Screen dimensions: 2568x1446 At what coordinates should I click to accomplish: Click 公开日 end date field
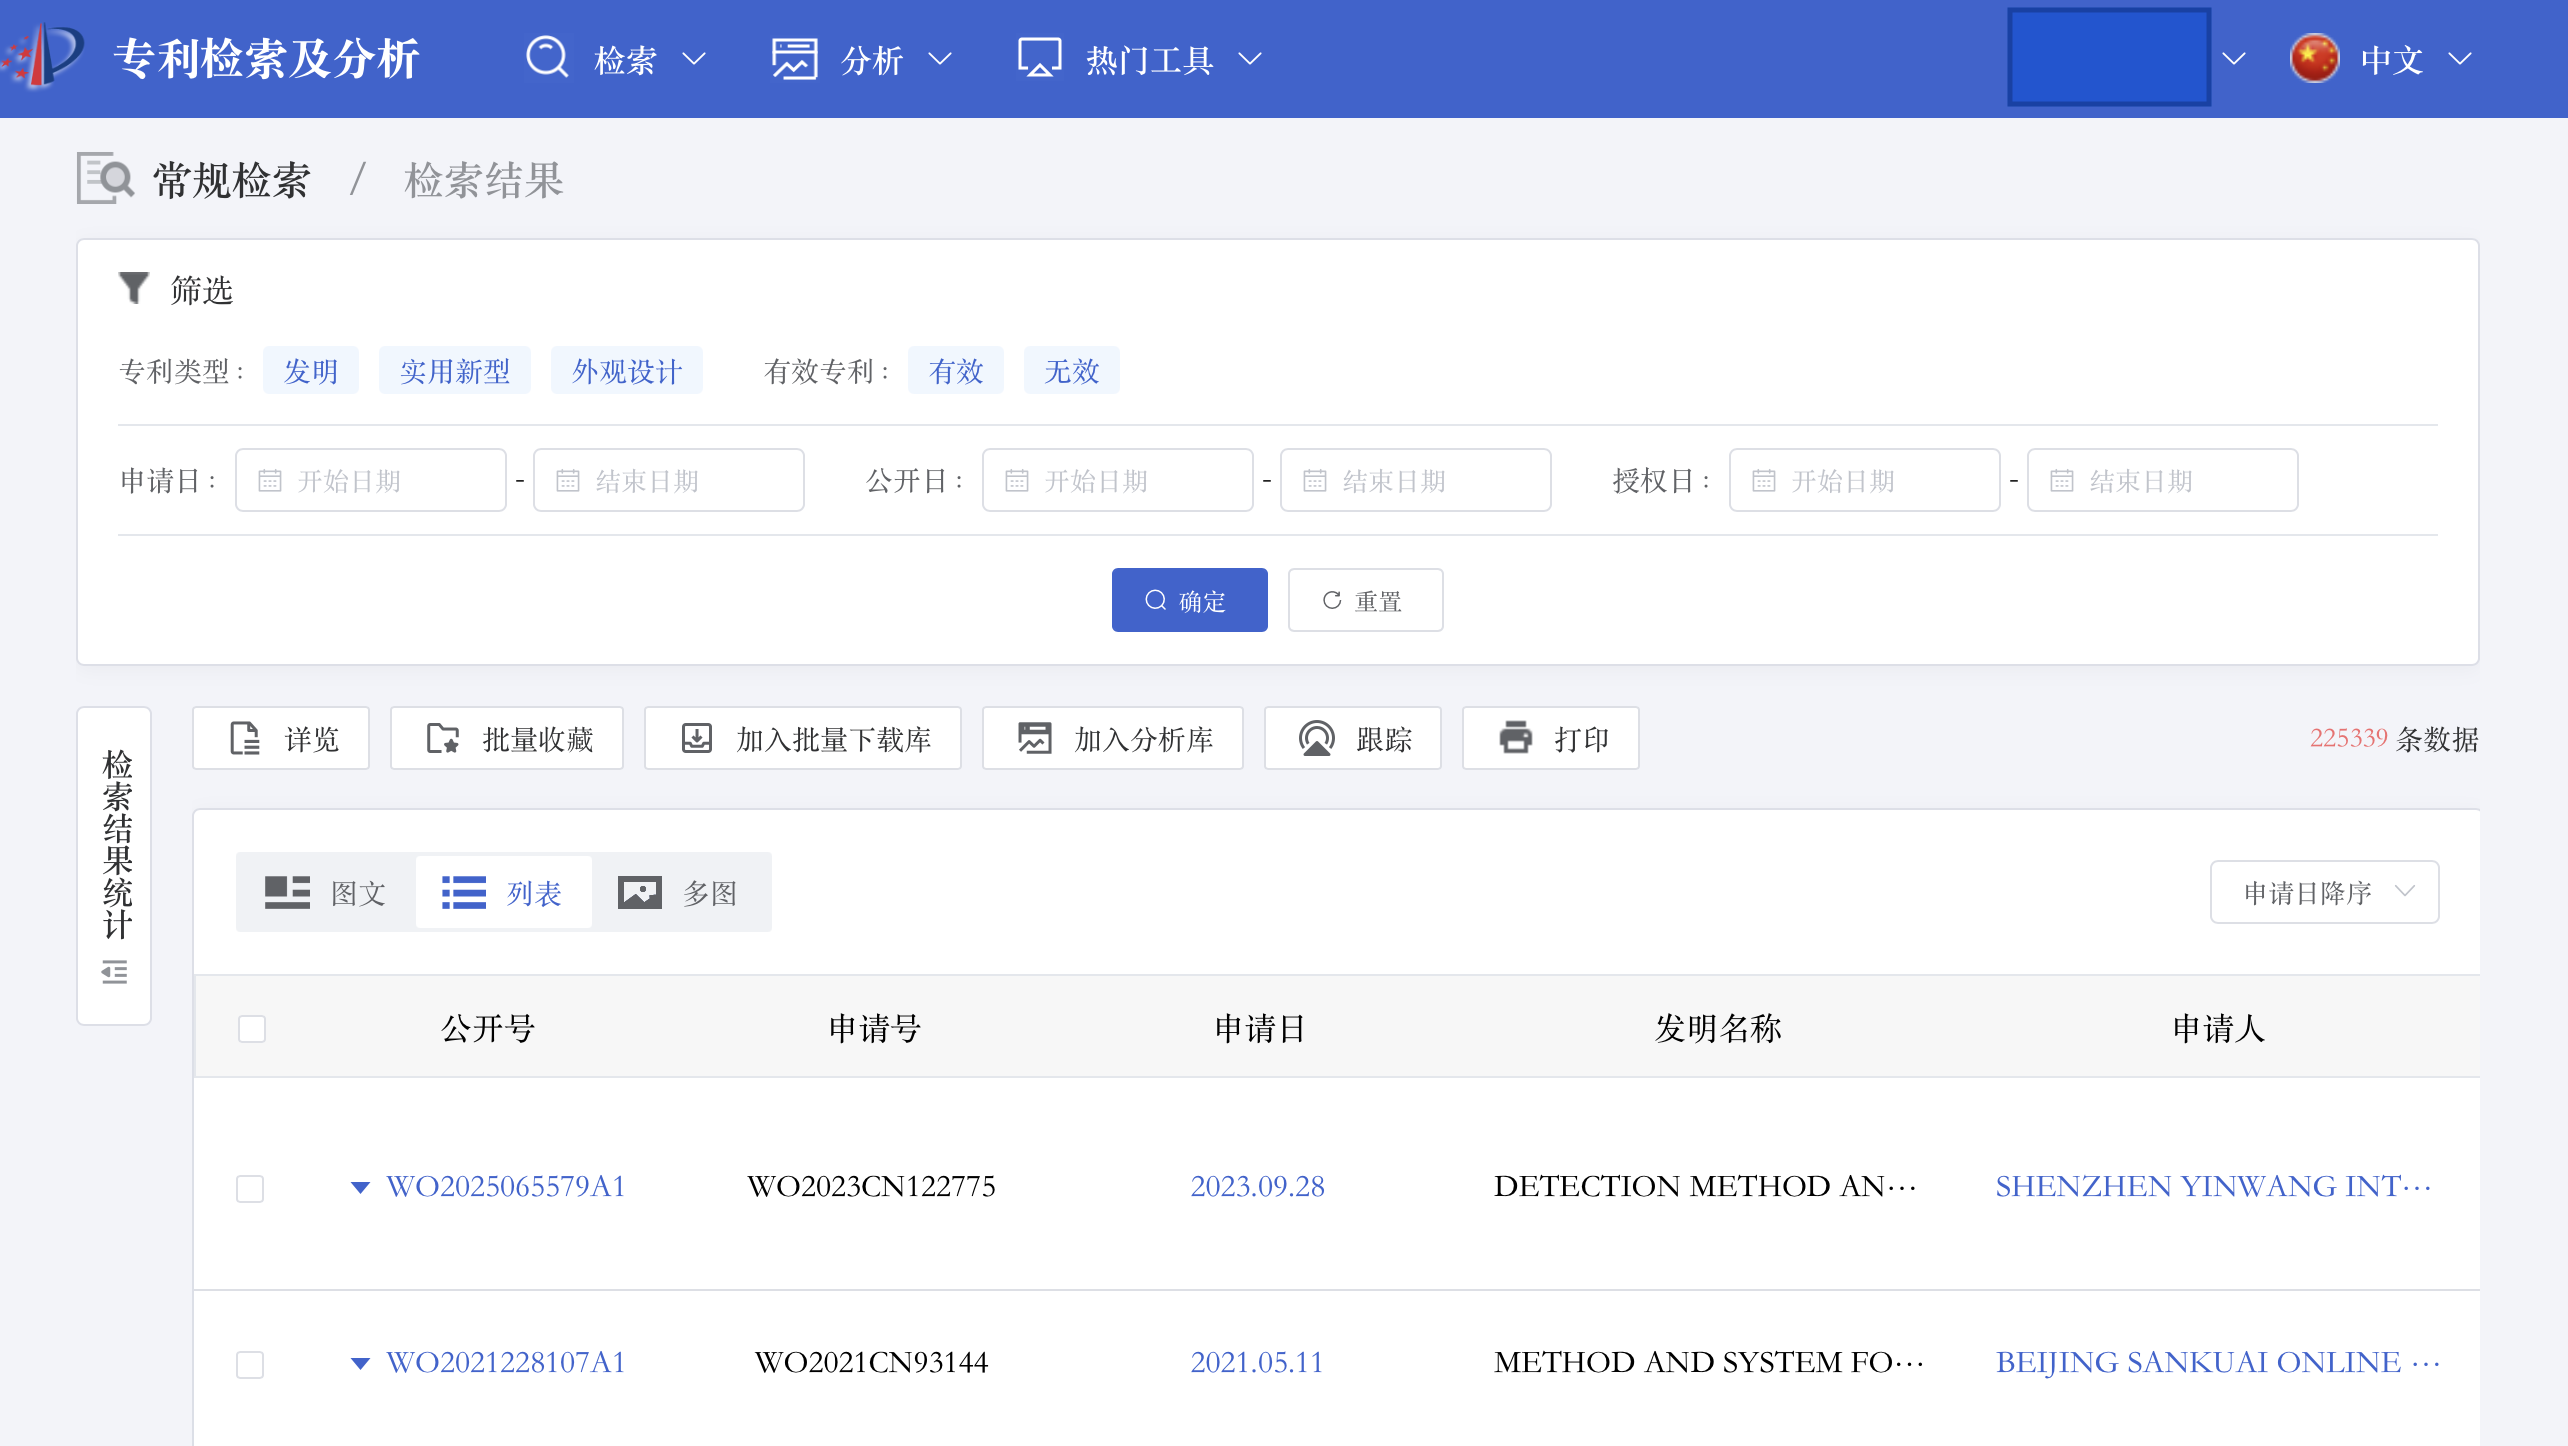click(x=1415, y=480)
